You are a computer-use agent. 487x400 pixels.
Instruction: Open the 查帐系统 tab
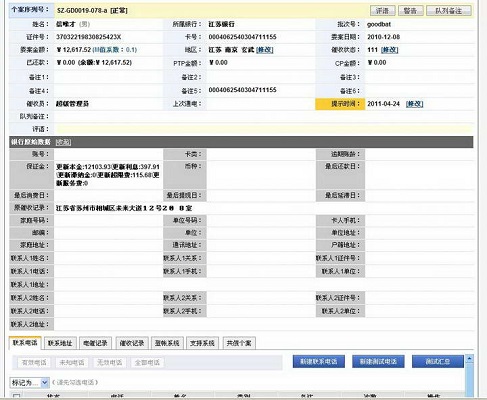[x=167, y=343]
